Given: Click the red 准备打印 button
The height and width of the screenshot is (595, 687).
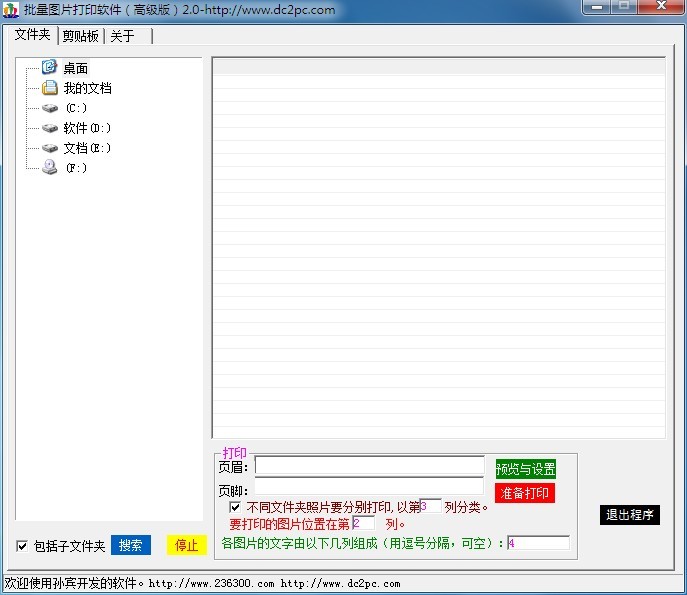Looking at the screenshot, I should pyautogui.click(x=524, y=493).
